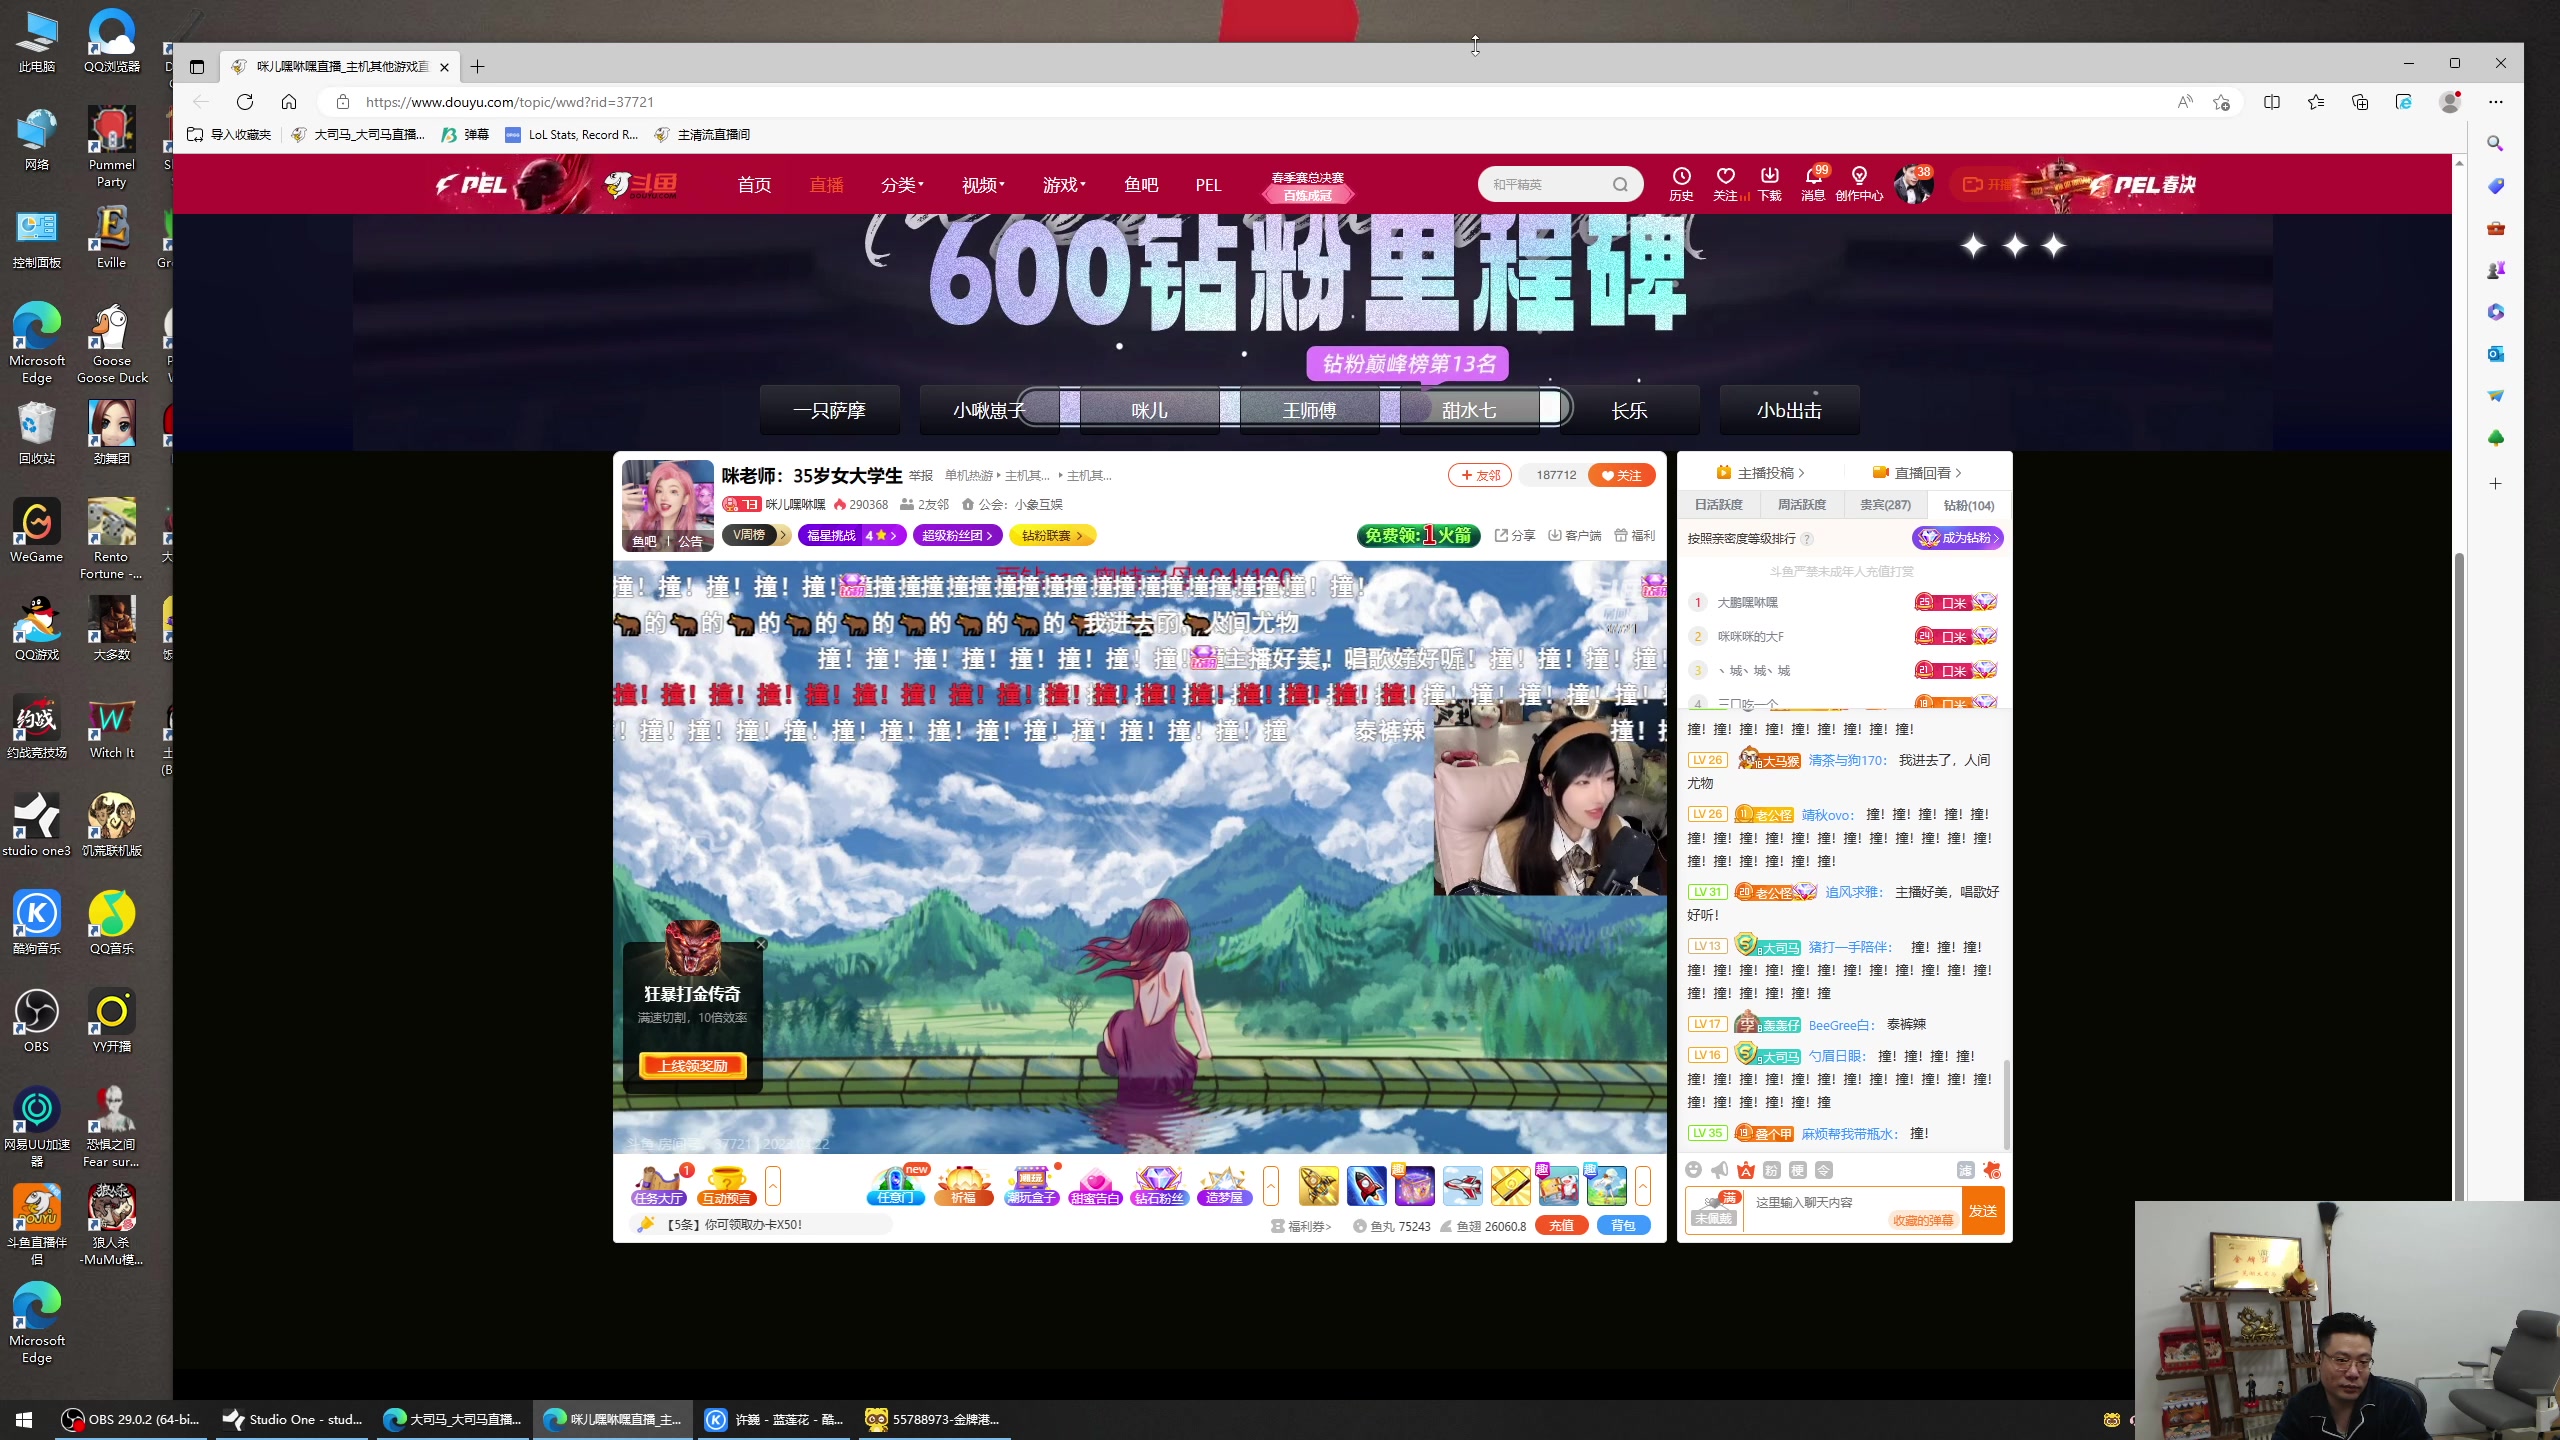Open 历史 history icon in header
The width and height of the screenshot is (2560, 1440).
click(x=1681, y=184)
